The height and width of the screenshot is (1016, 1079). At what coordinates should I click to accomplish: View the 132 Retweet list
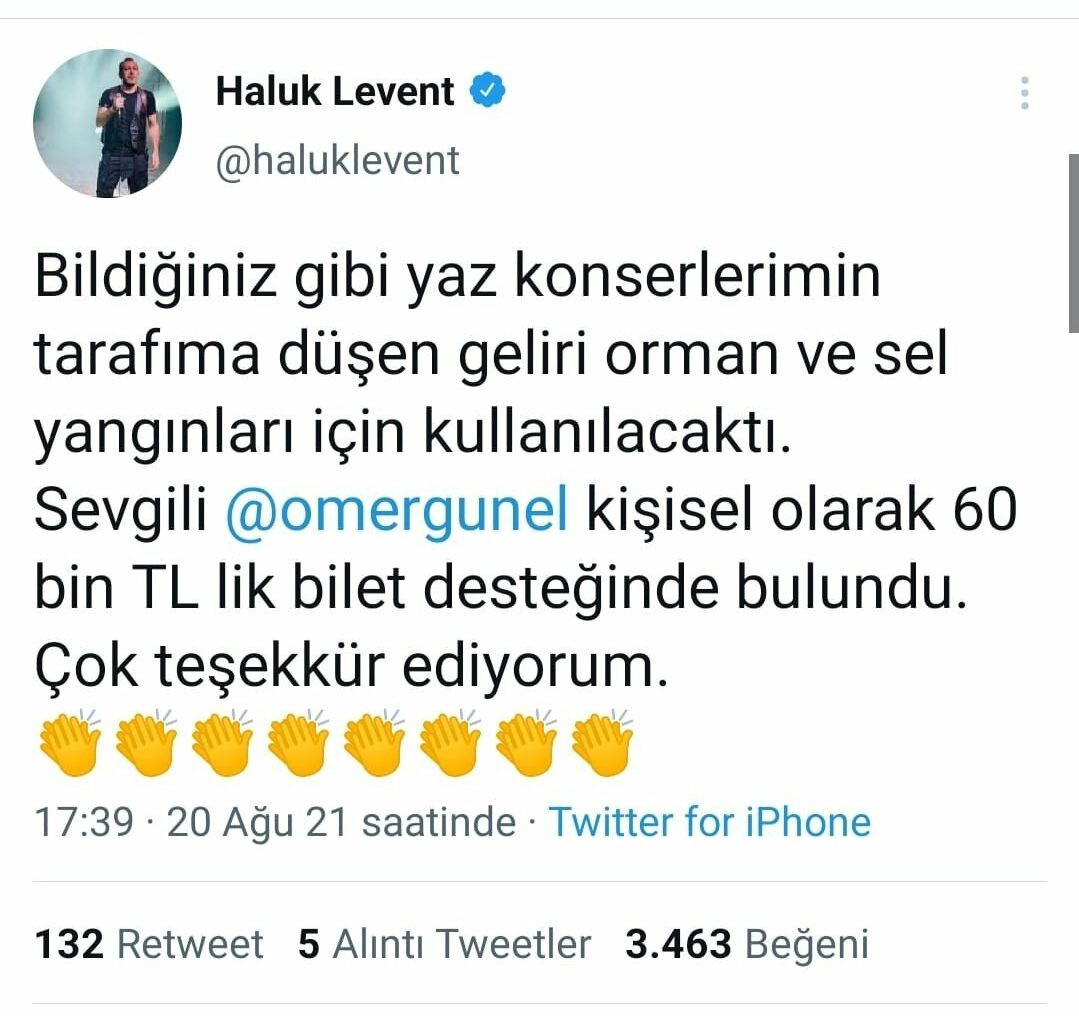(149, 944)
